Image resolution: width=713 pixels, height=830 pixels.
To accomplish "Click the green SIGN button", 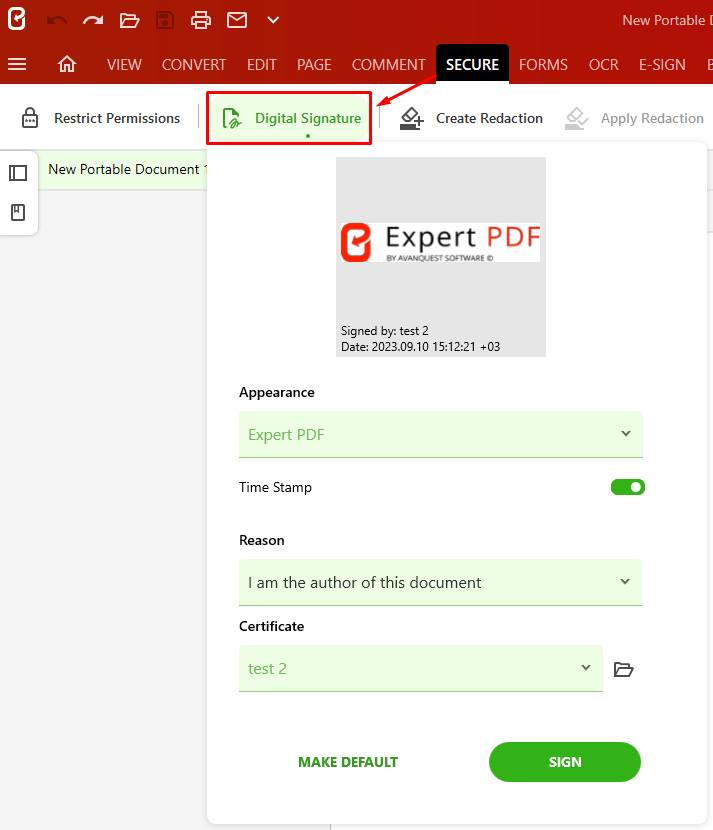I will click(565, 762).
